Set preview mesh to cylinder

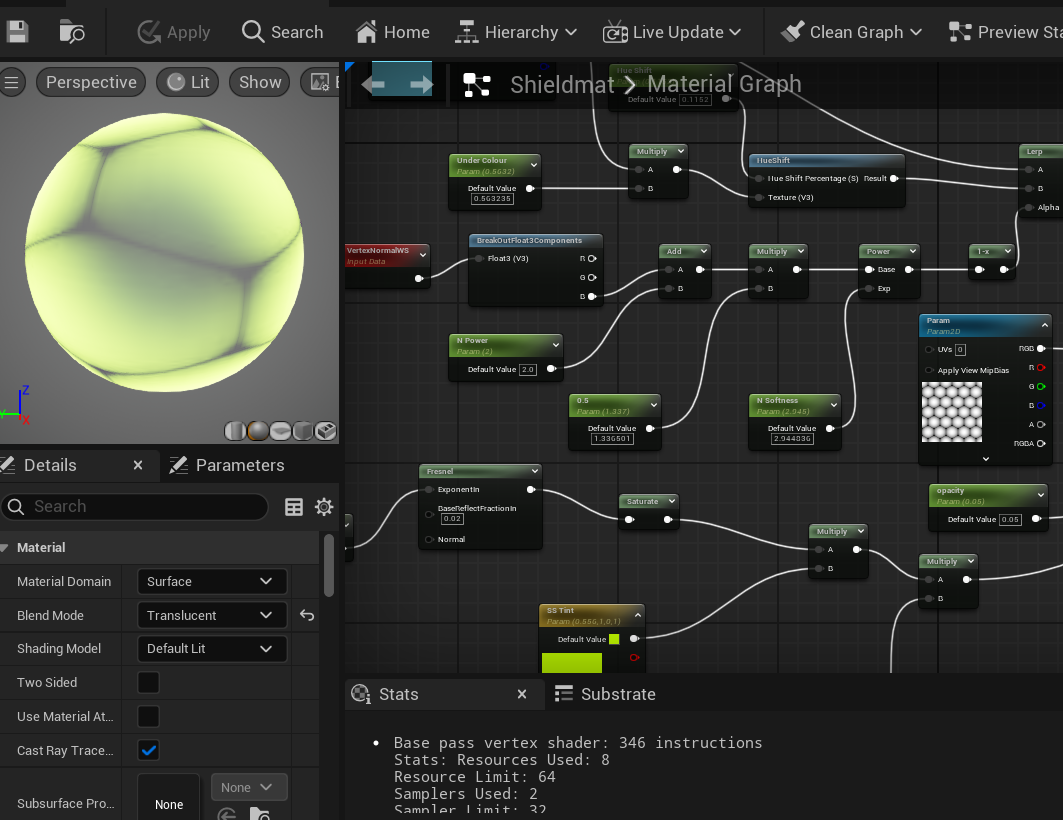pos(235,431)
